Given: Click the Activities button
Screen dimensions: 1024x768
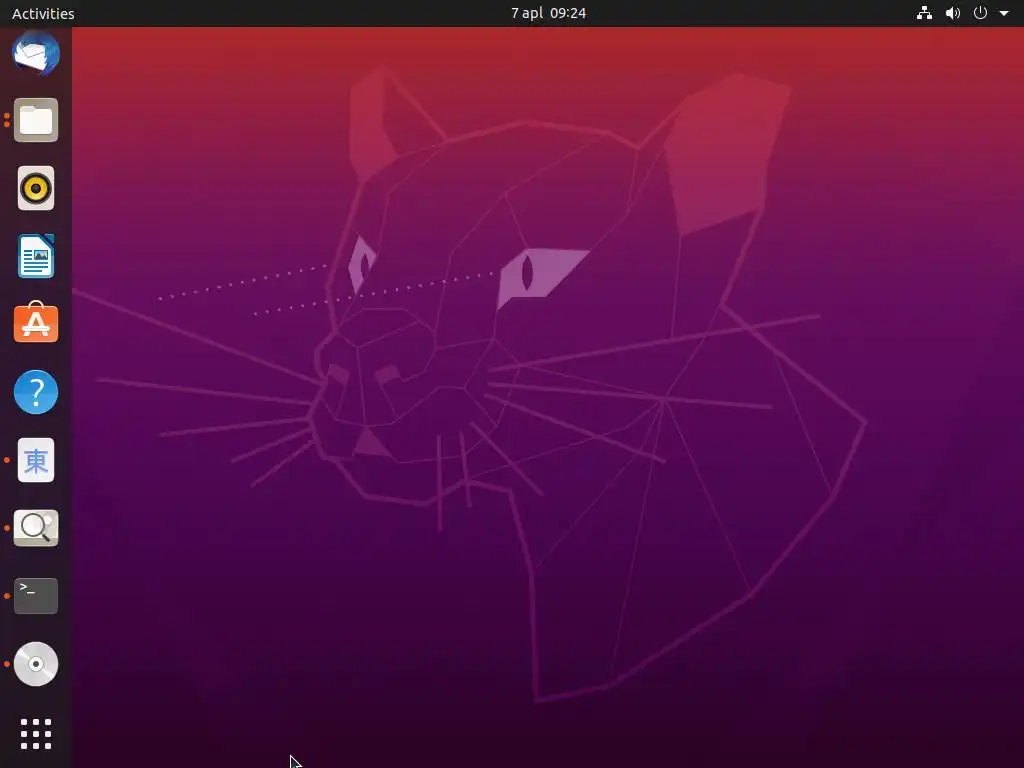Looking at the screenshot, I should 43,13.
